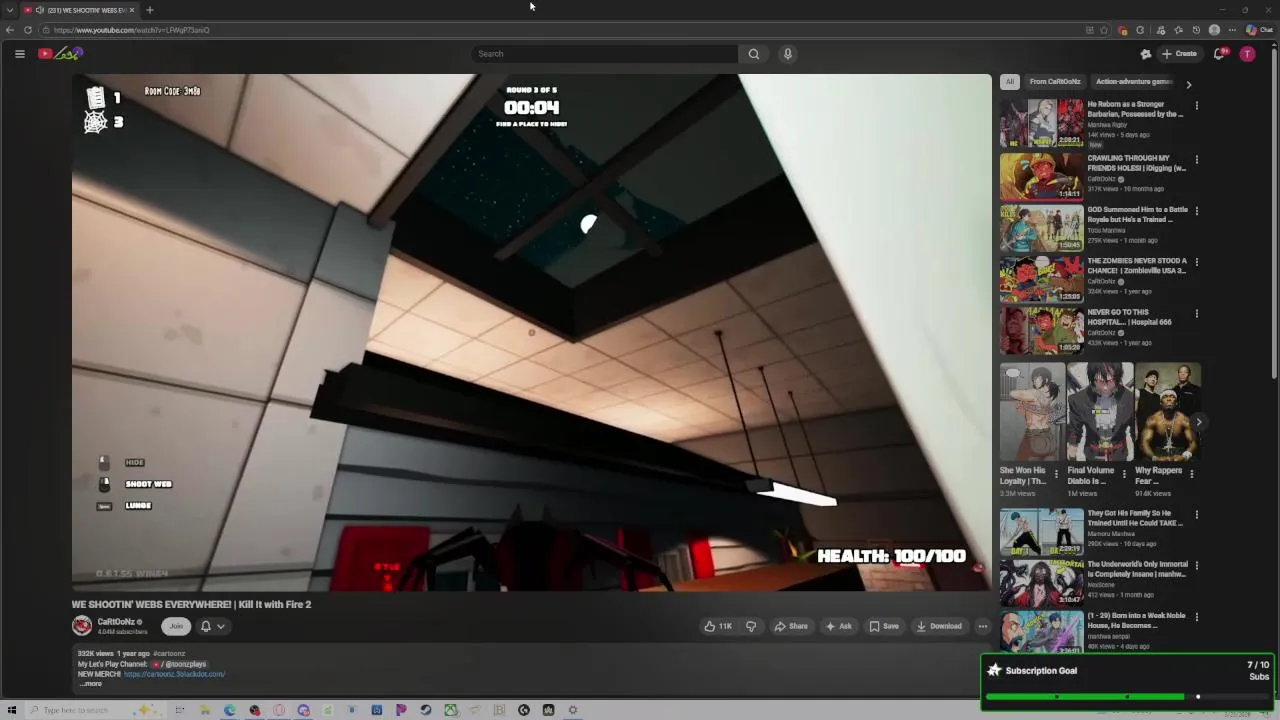1280x720 pixels.
Task: Open the Final Volume Diablo Is short
Action: point(1100,412)
